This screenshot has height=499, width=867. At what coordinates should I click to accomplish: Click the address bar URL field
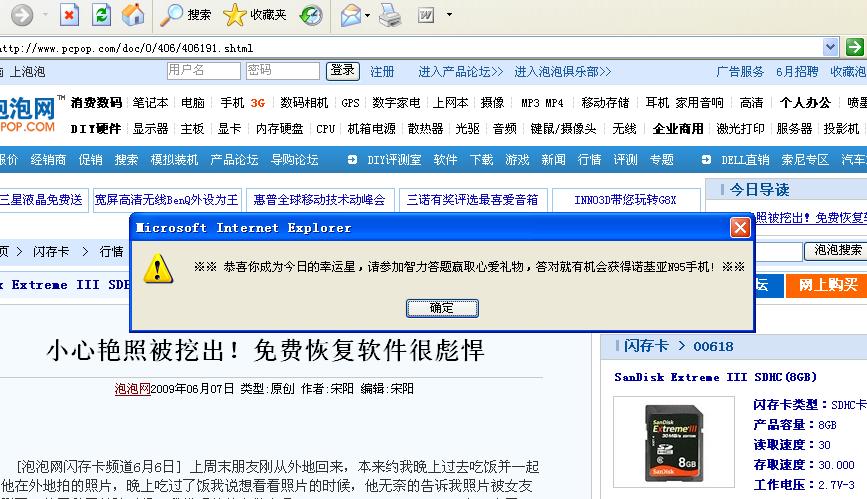tap(410, 48)
